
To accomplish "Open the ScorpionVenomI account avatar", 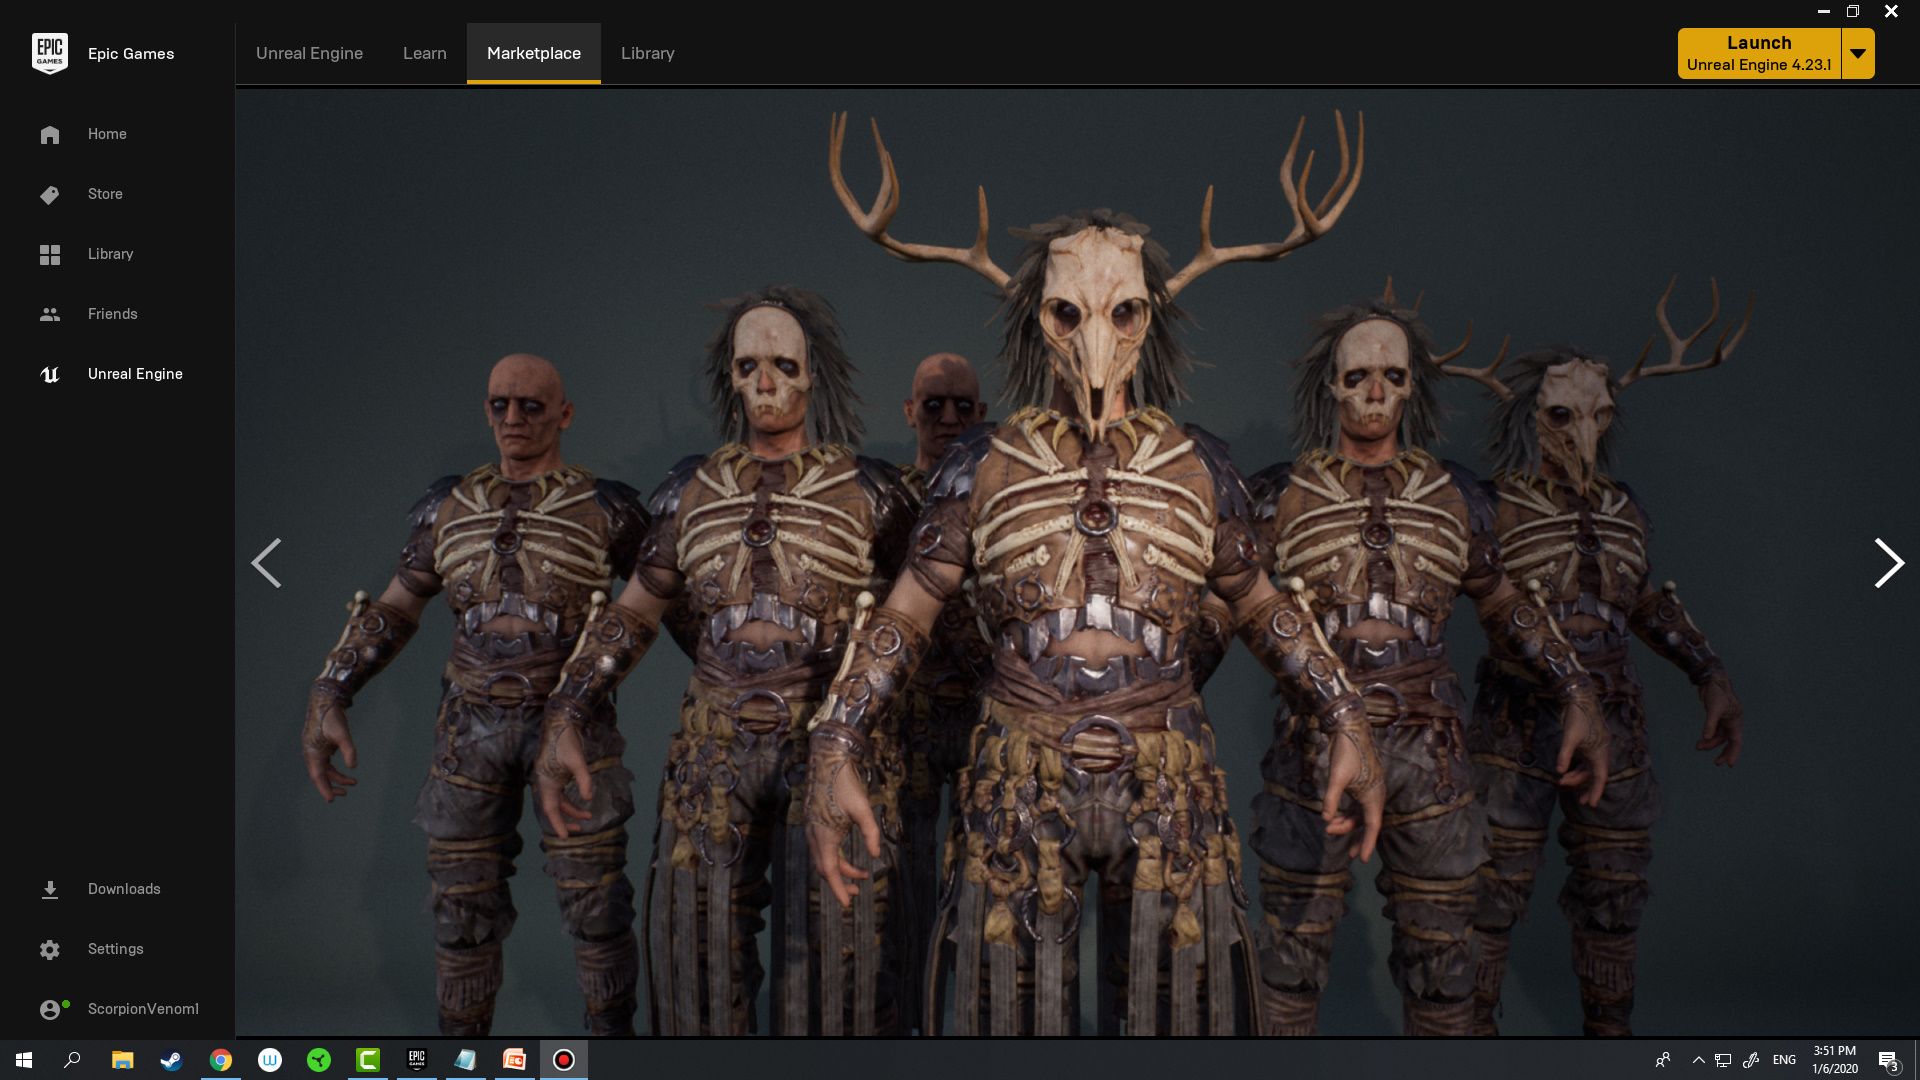I will pos(50,1009).
